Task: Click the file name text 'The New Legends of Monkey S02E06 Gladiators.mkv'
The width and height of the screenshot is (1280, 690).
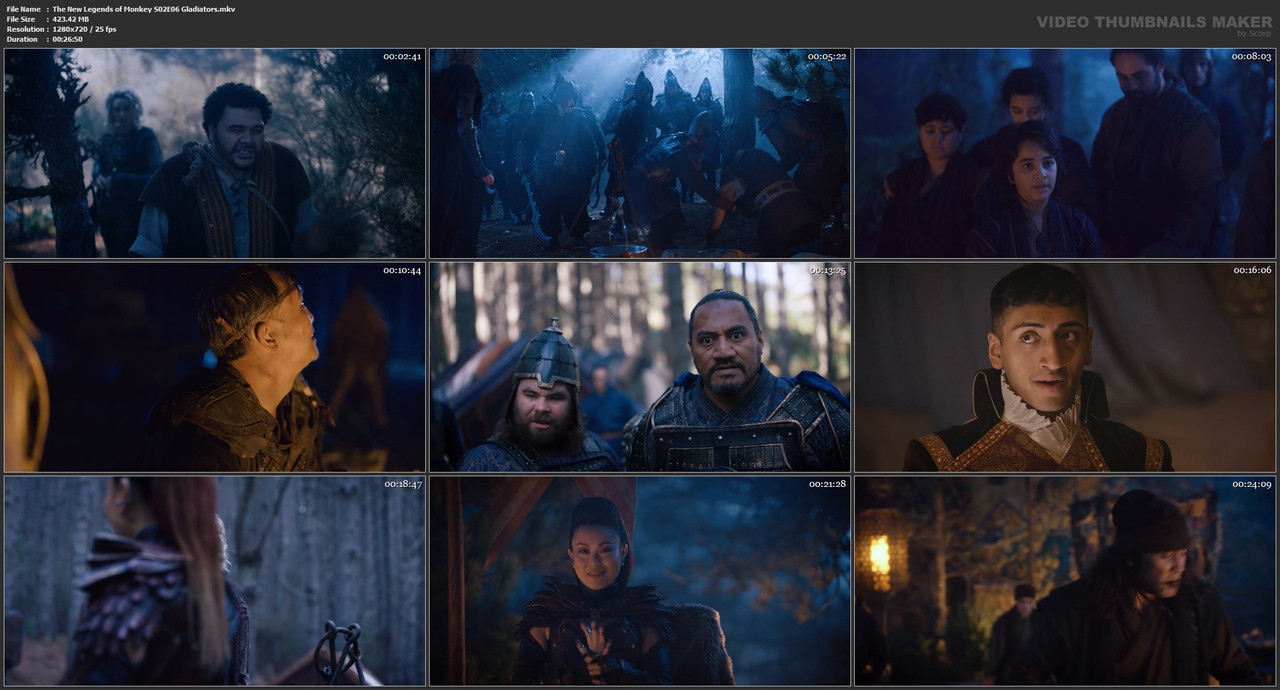Action: click(x=144, y=9)
